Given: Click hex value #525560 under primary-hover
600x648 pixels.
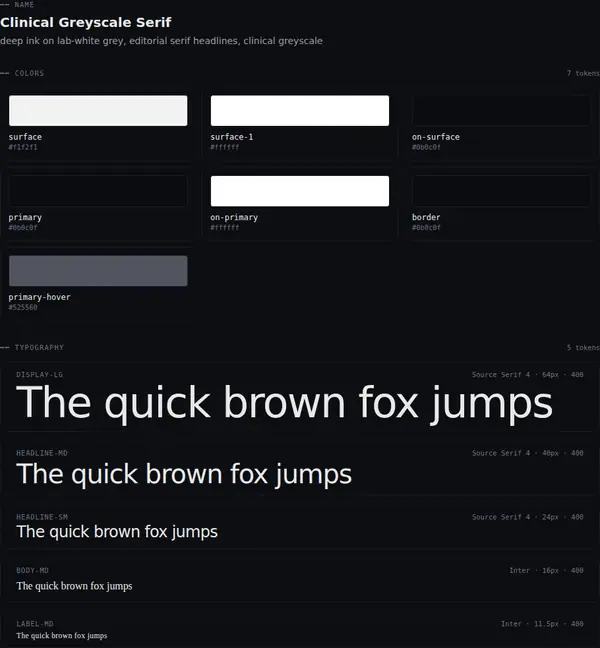Looking at the screenshot, I should pos(23,307).
